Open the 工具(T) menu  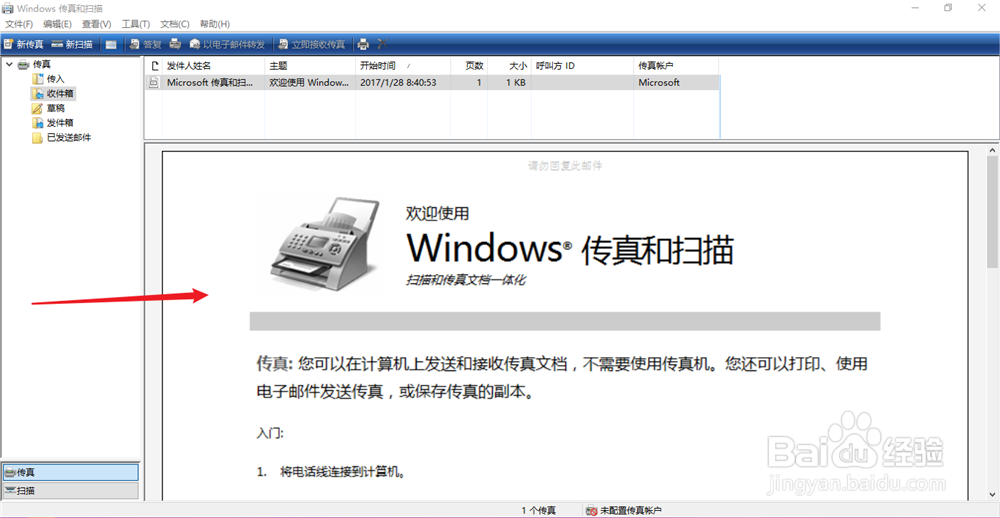pyautogui.click(x=136, y=24)
